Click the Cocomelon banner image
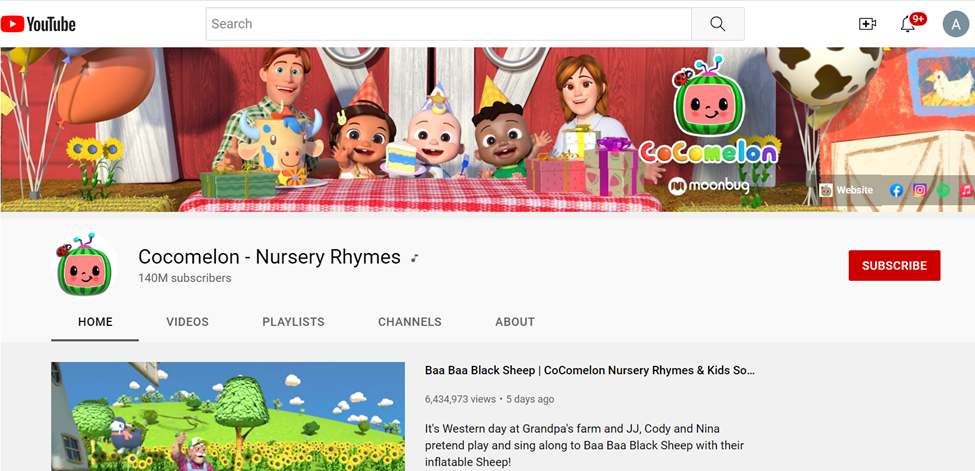 (488, 129)
